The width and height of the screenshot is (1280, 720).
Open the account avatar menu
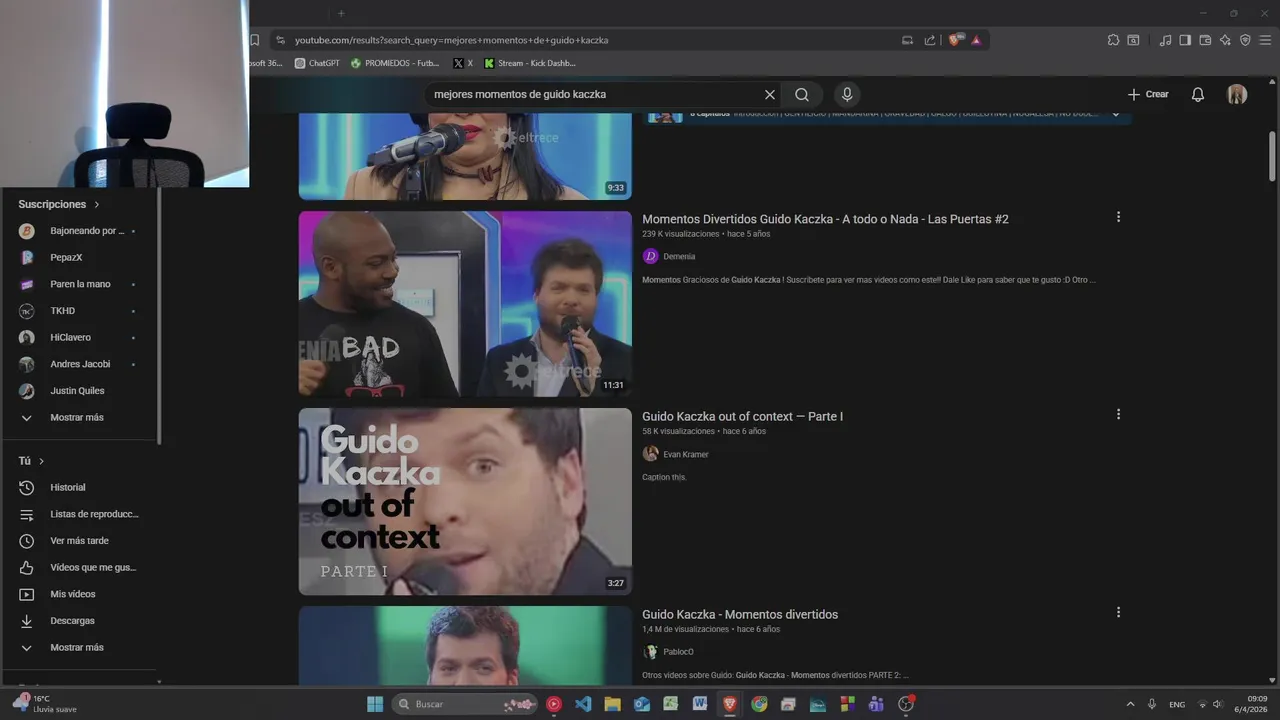pos(1237,94)
